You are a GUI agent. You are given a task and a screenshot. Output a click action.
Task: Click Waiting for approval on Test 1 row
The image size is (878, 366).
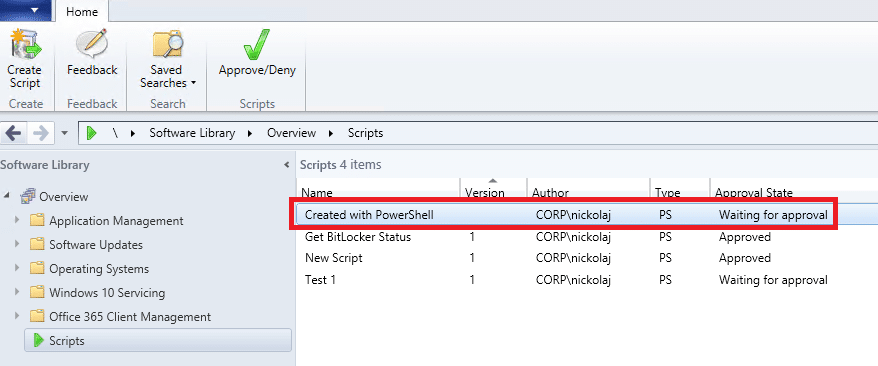[773, 280]
